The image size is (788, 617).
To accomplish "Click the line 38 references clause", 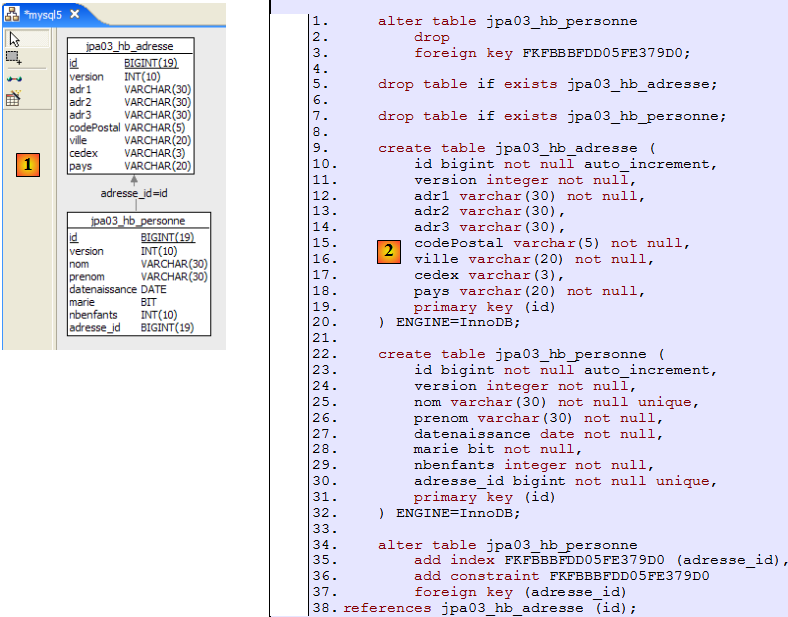I will pyautogui.click(x=489, y=607).
